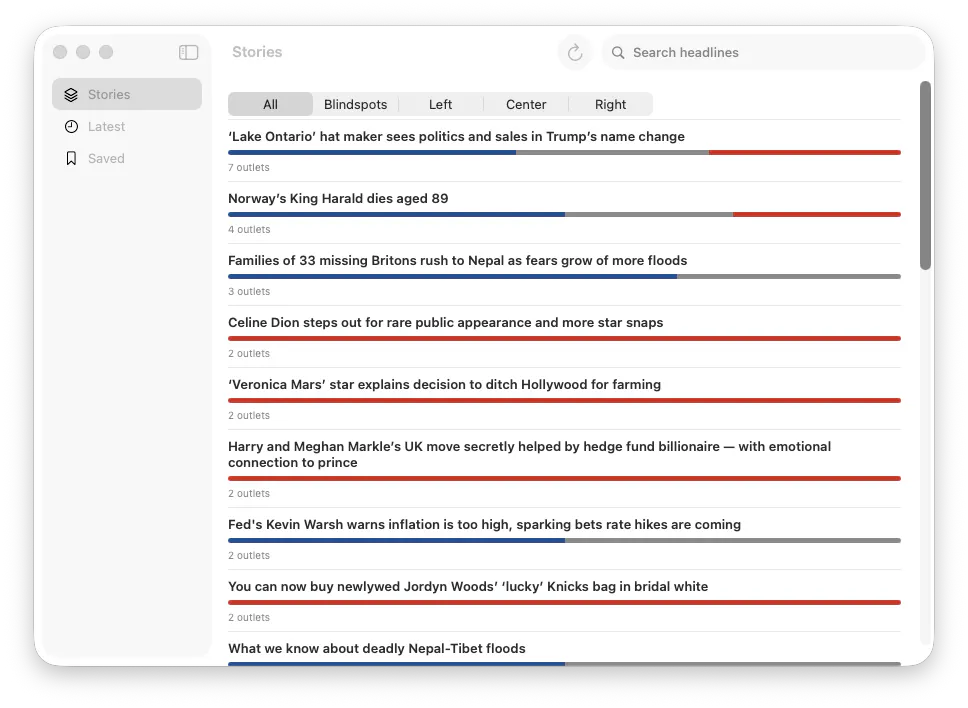Click bias bar under King Harald story
968x708 pixels.
tap(564, 214)
